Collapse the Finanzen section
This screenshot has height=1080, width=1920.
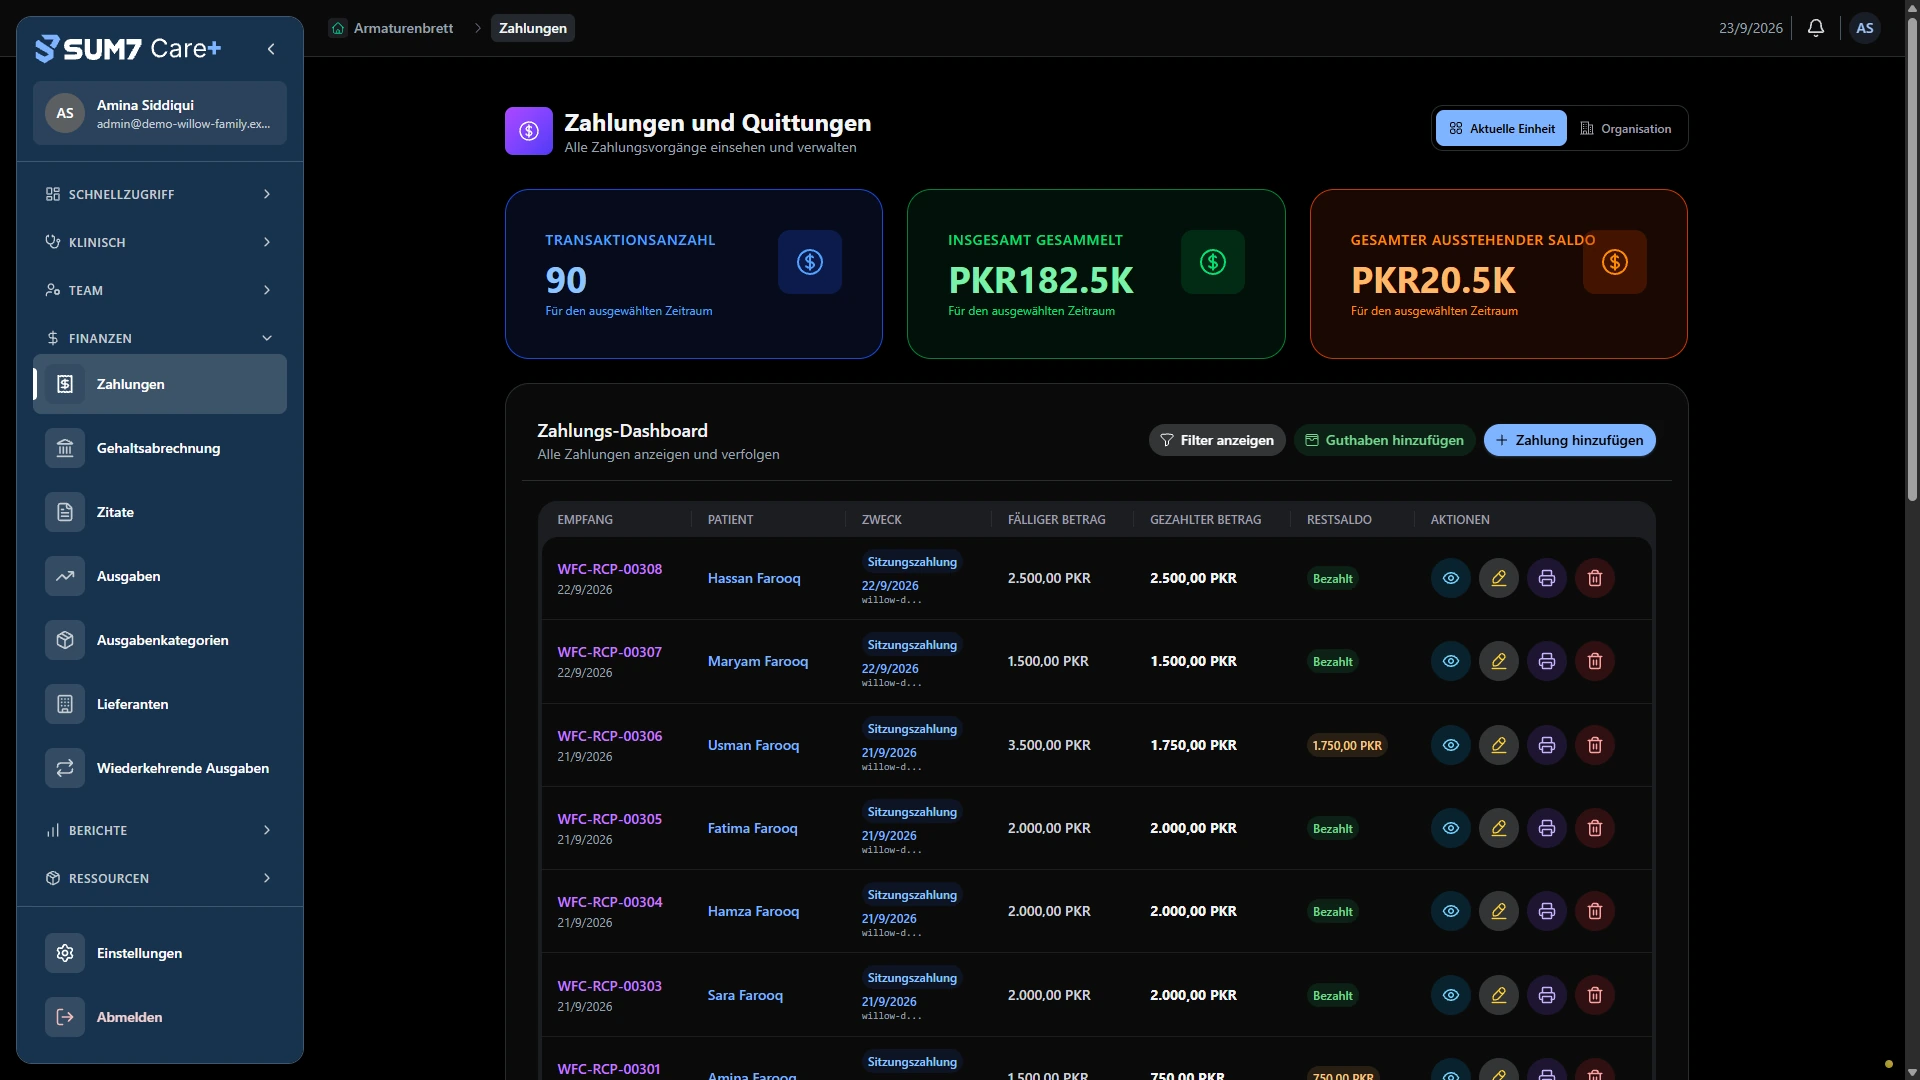(160, 338)
